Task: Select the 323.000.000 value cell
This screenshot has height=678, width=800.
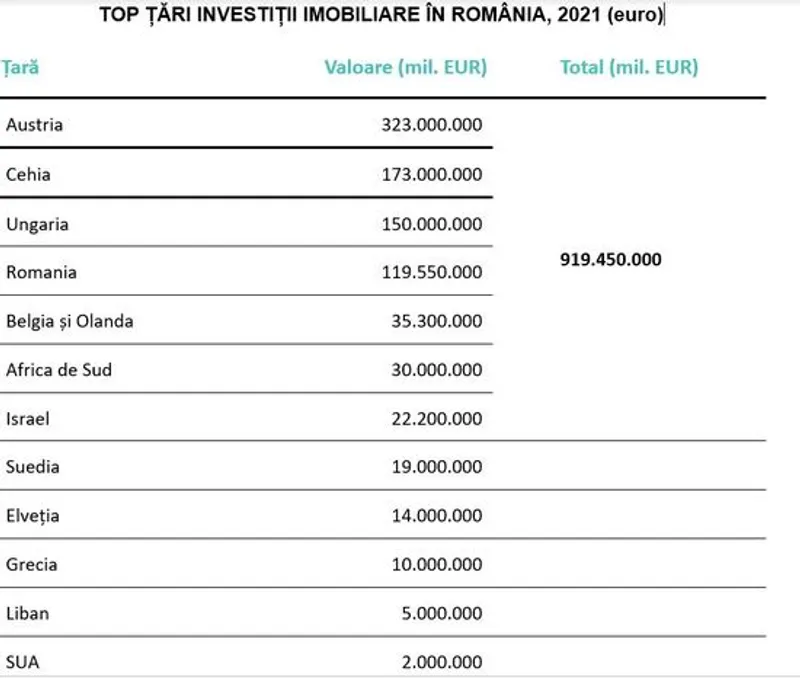Action: 431,125
